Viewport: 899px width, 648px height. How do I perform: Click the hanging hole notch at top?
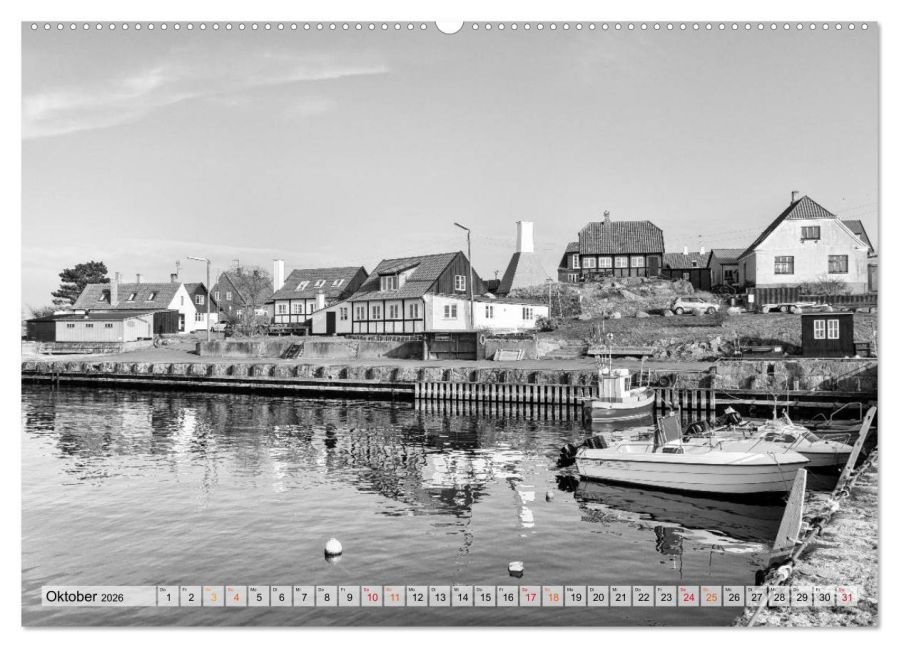point(449,26)
